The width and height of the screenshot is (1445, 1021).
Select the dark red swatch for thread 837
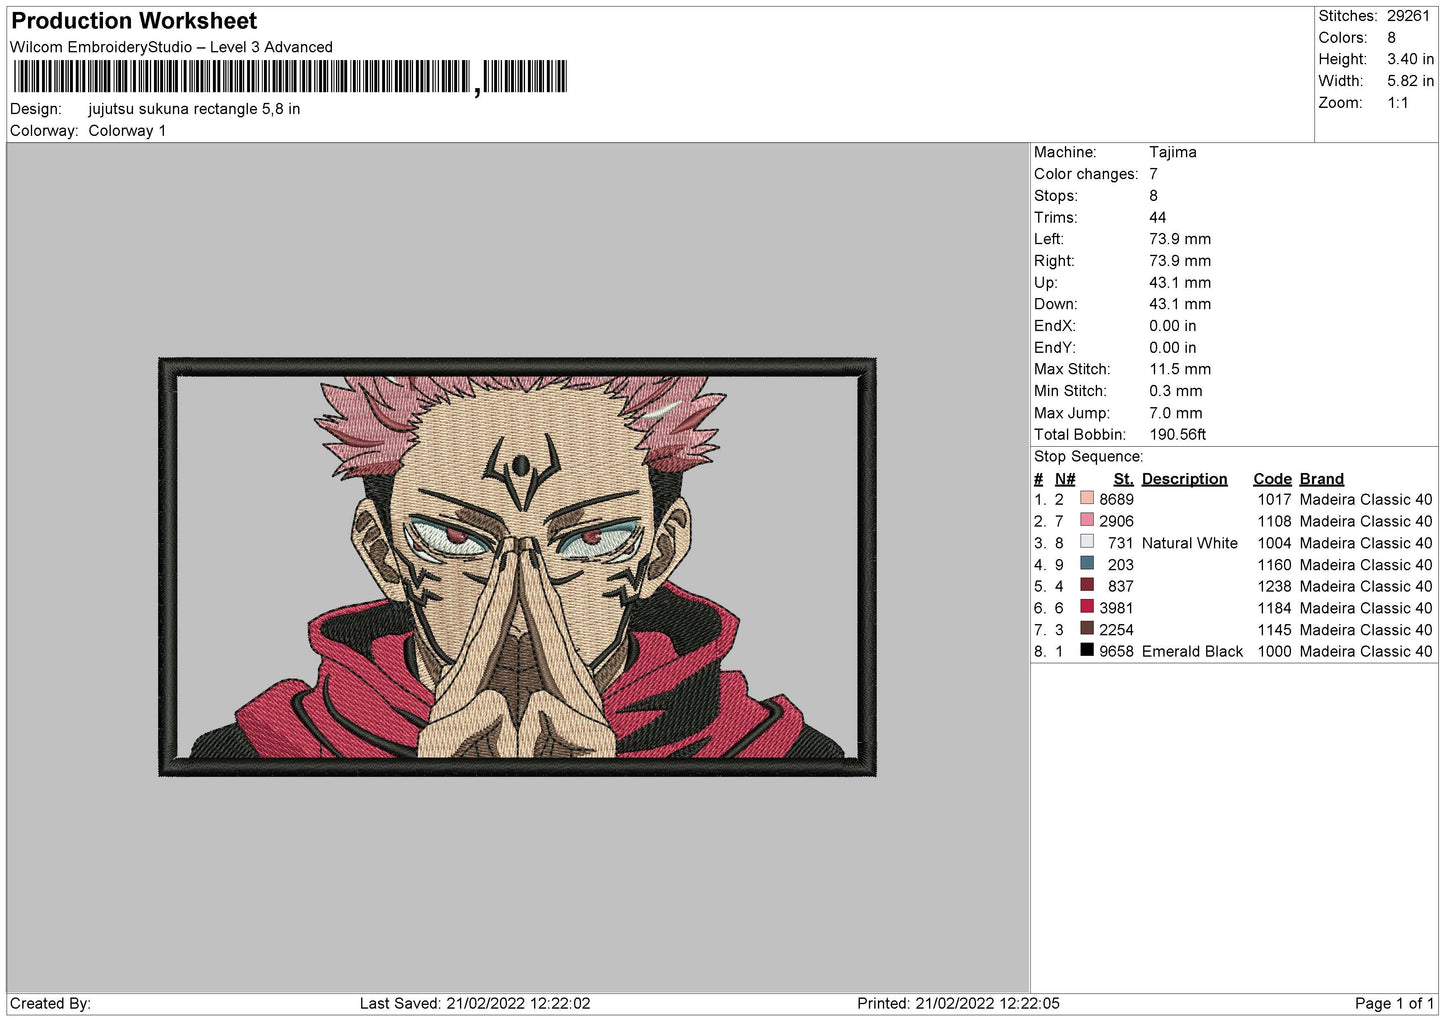point(1087,585)
